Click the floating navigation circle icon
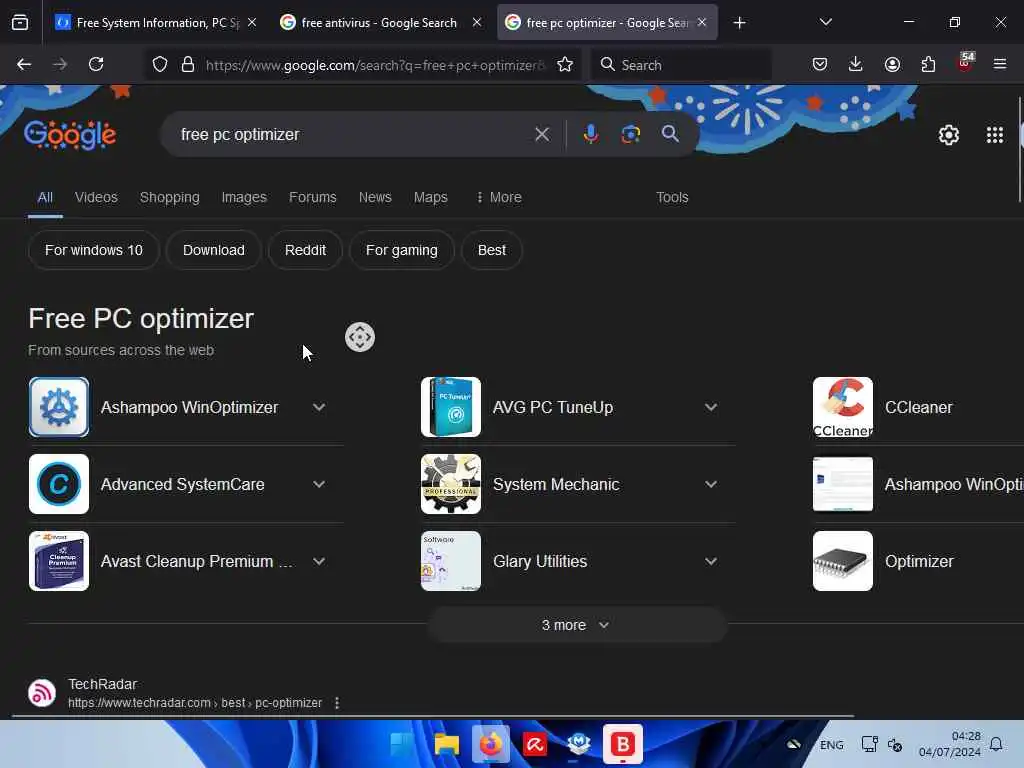This screenshot has width=1024, height=768. coord(360,337)
